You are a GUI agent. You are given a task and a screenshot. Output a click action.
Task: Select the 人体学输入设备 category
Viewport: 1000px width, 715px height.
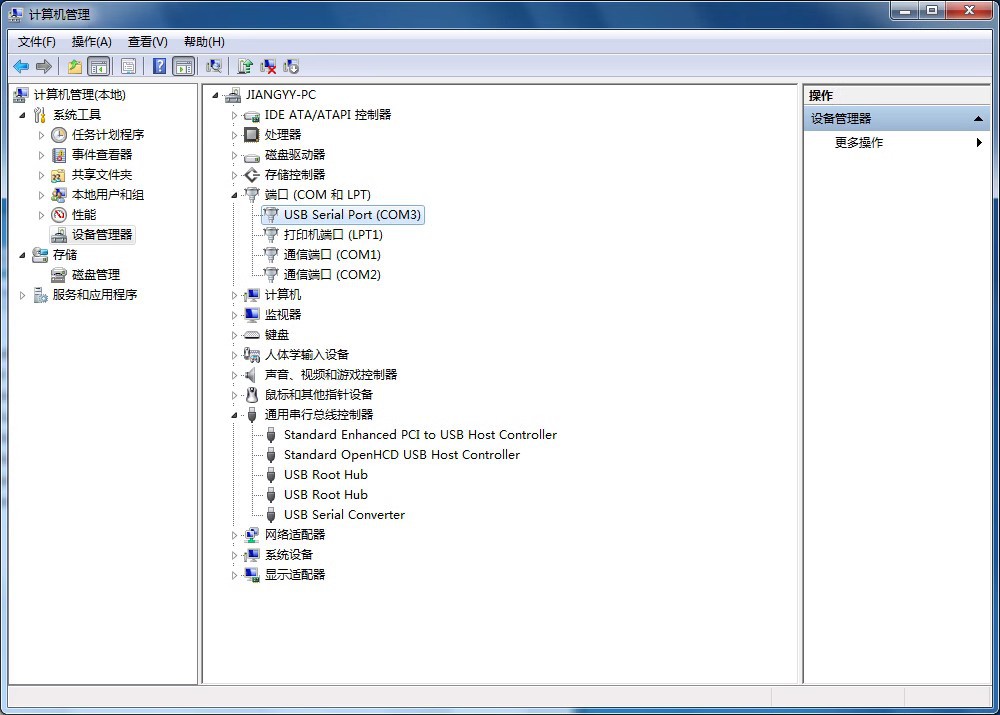306,355
